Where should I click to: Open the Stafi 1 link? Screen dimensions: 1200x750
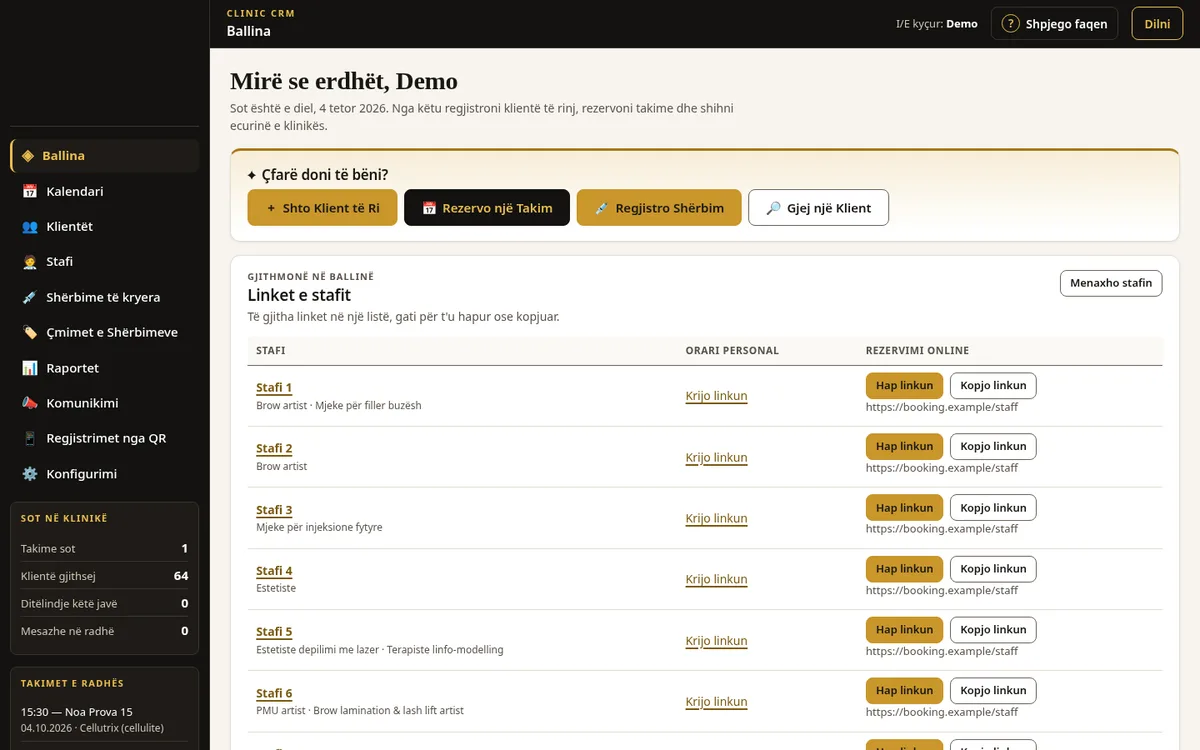click(x=274, y=388)
